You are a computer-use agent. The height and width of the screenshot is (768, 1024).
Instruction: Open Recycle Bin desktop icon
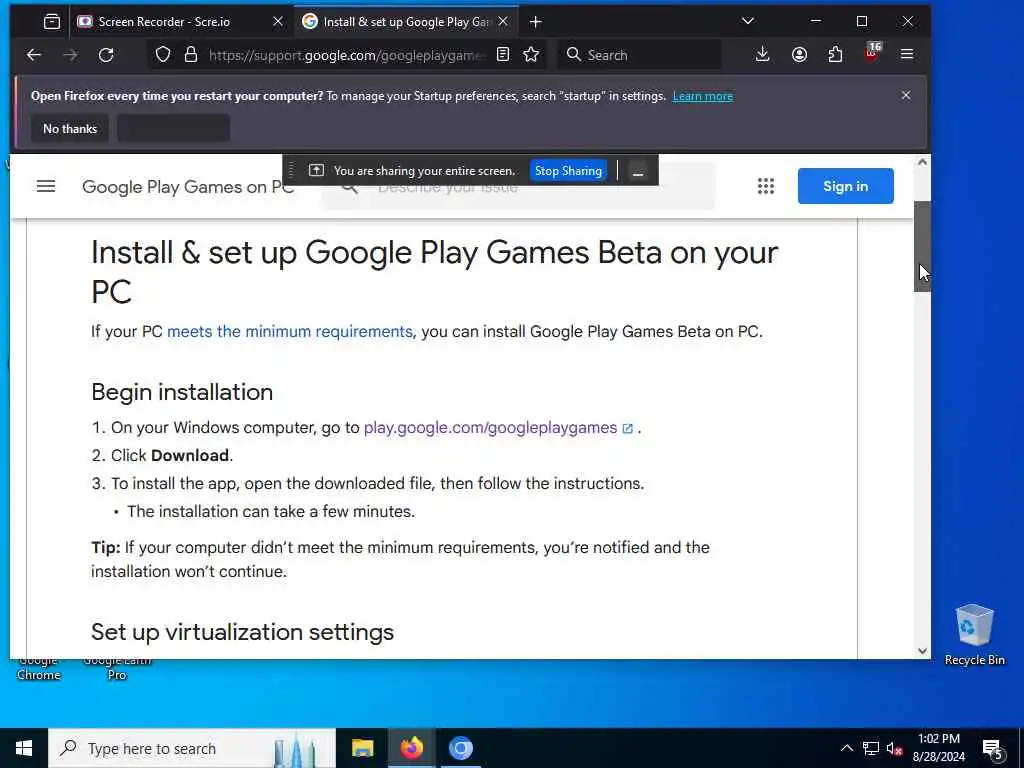tap(974, 635)
